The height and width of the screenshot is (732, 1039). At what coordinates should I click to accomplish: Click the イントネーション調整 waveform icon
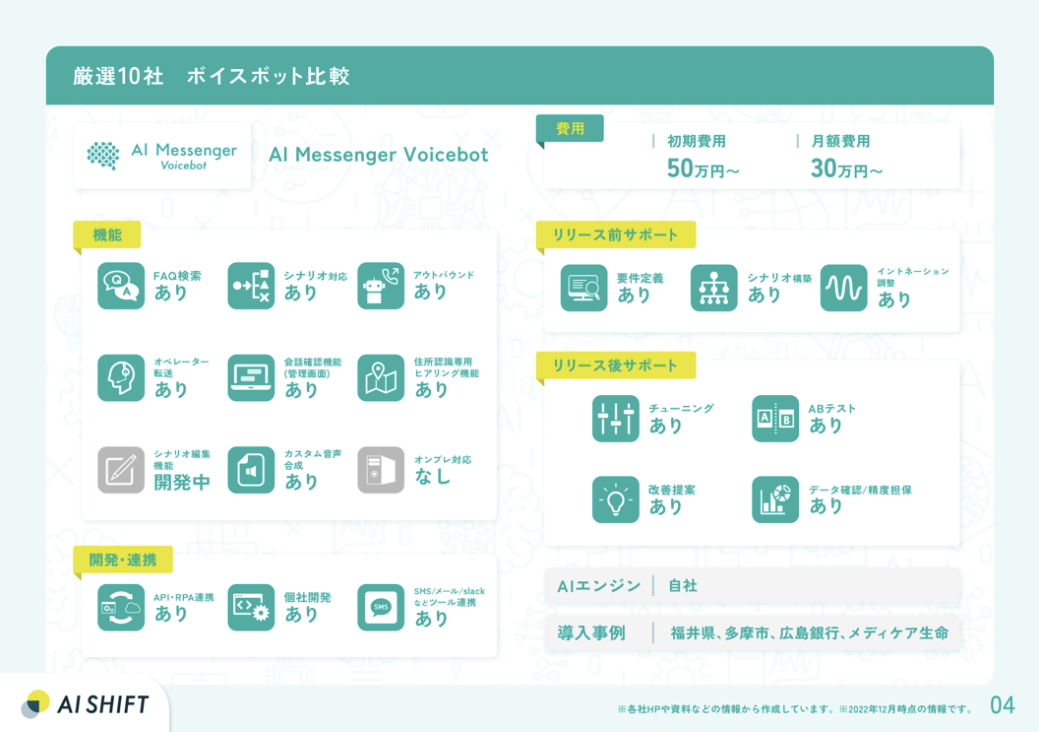pos(844,288)
